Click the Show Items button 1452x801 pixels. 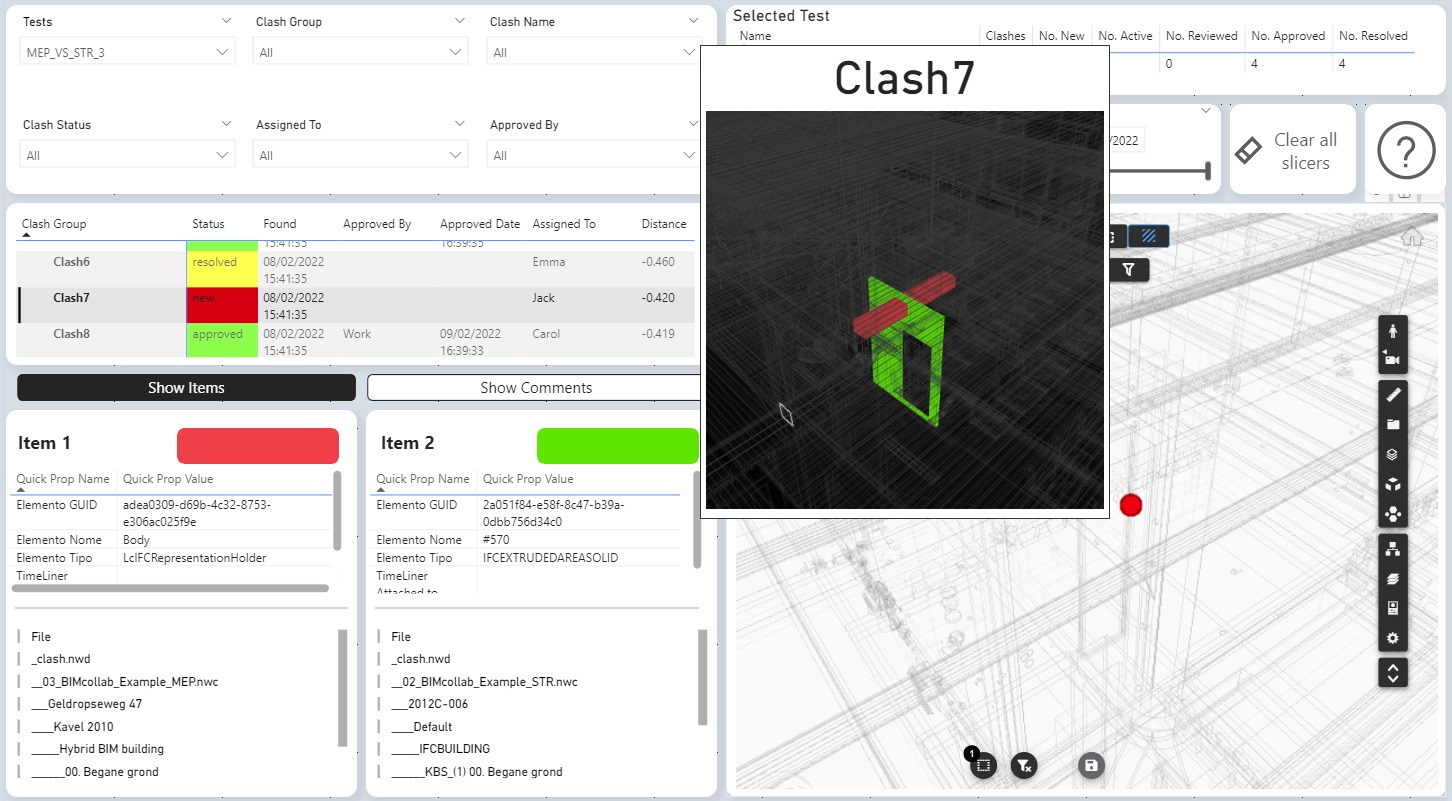point(186,387)
